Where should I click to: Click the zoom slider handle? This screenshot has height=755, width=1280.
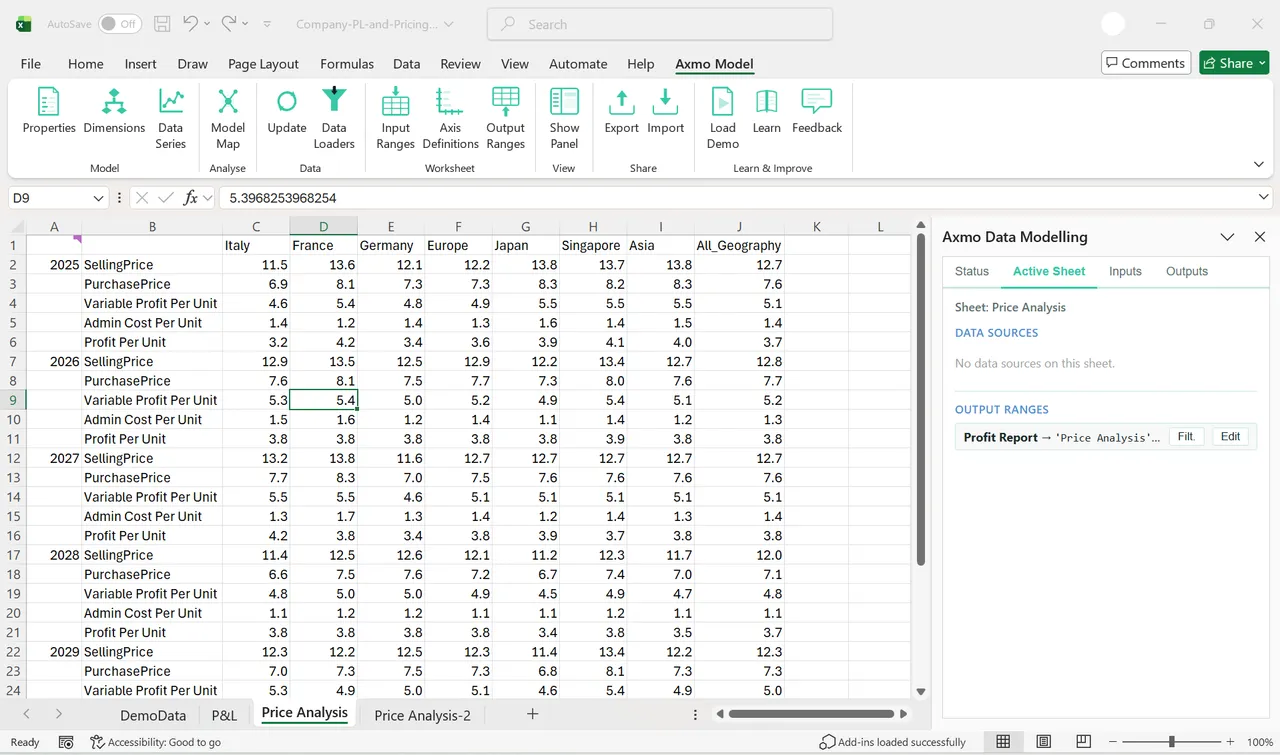pos(1171,742)
